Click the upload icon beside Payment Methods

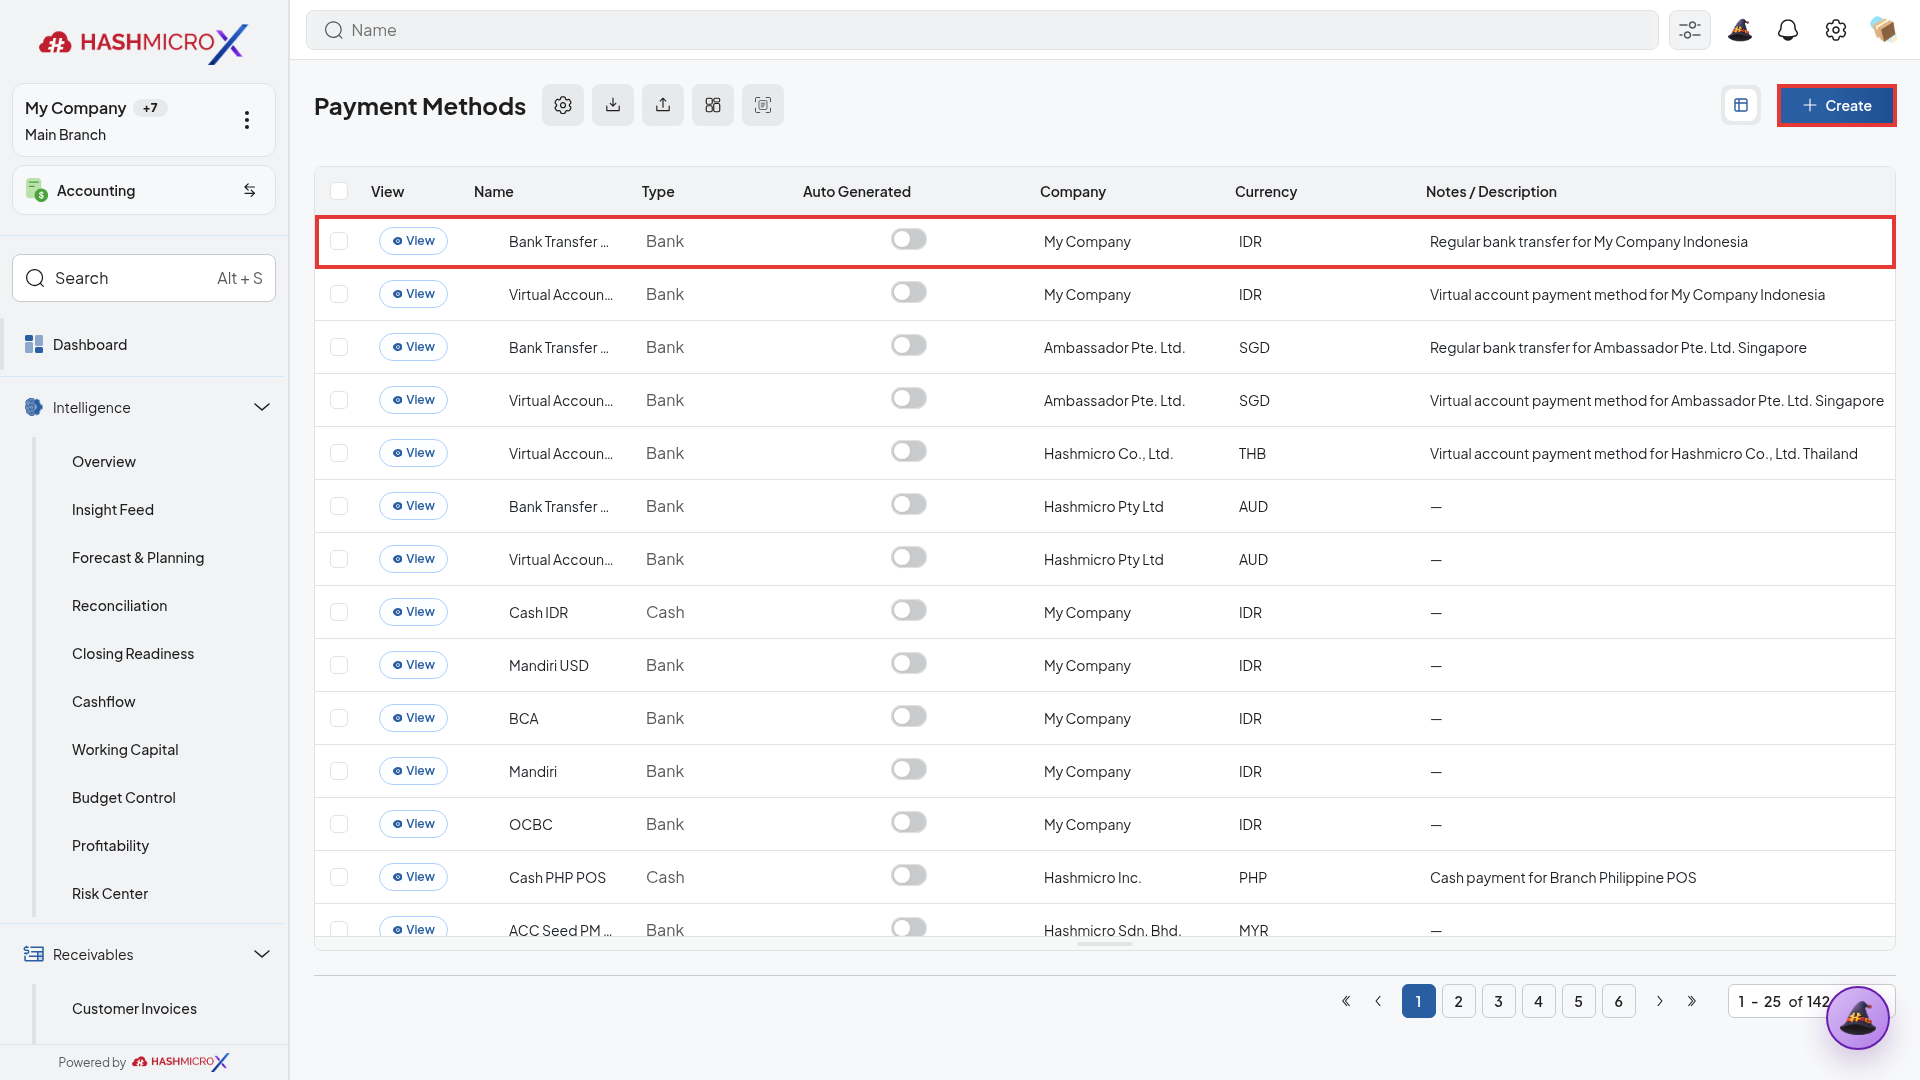(663, 105)
